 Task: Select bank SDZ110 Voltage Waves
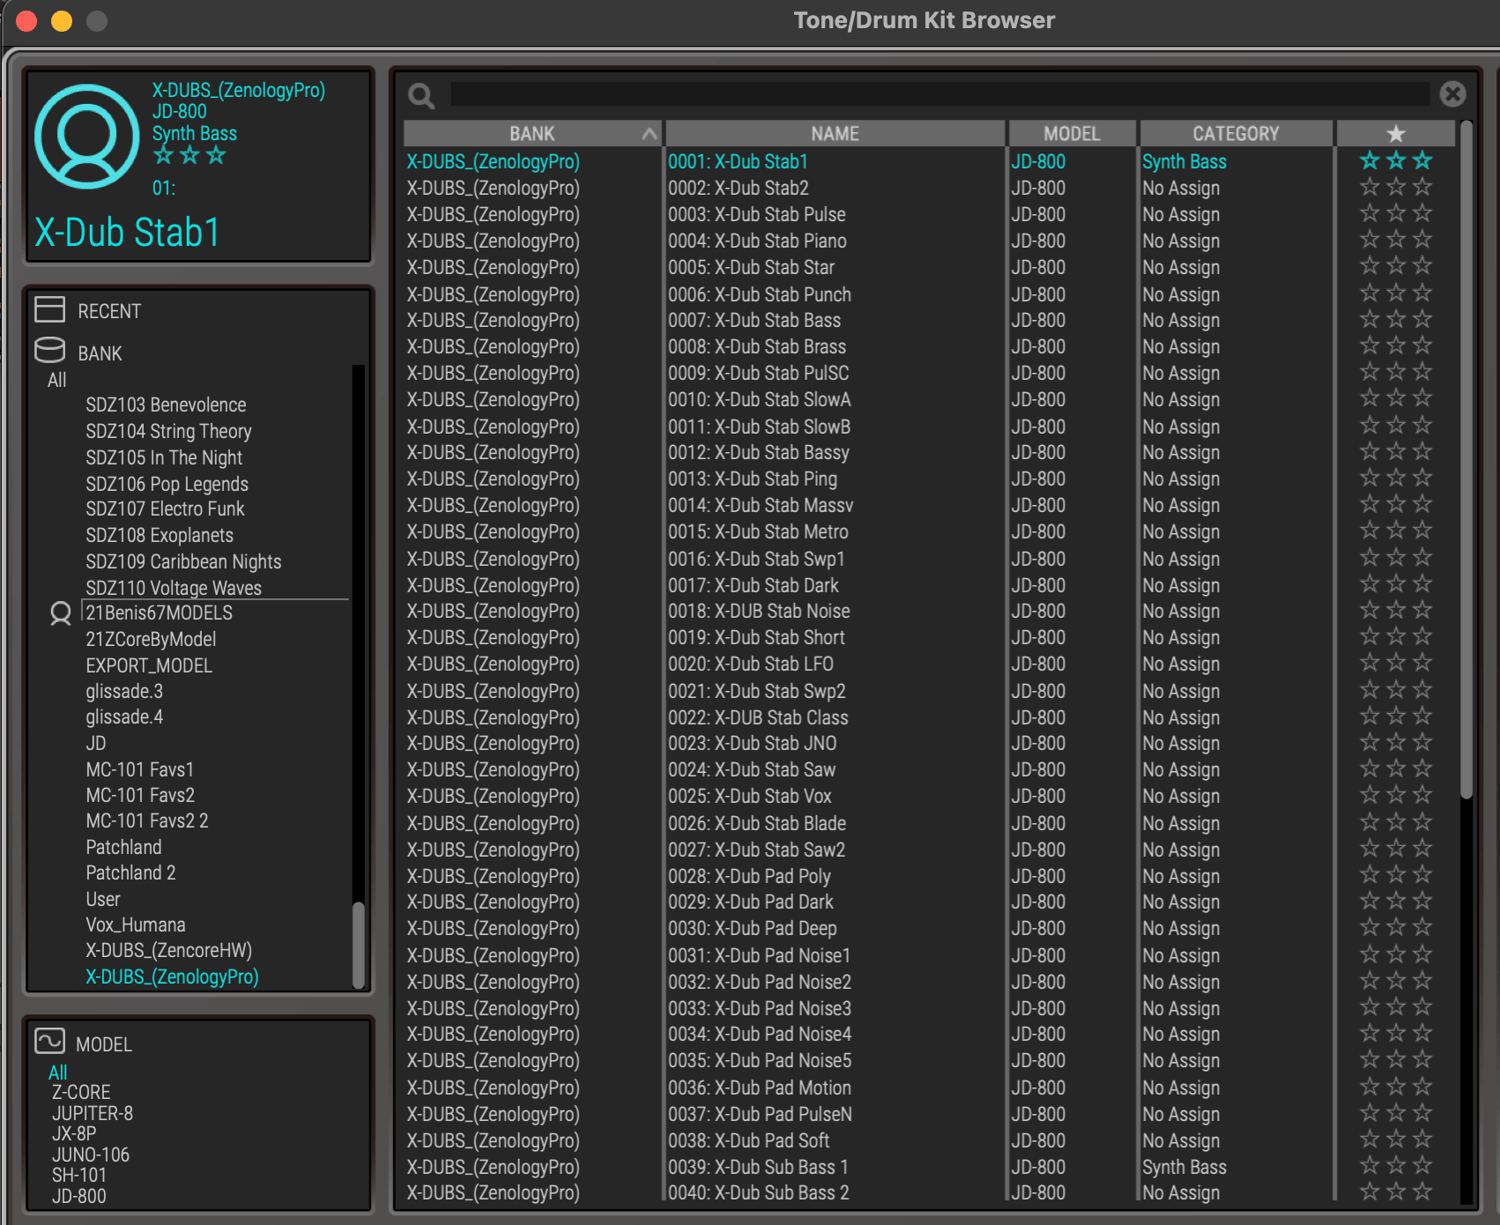tap(174, 588)
